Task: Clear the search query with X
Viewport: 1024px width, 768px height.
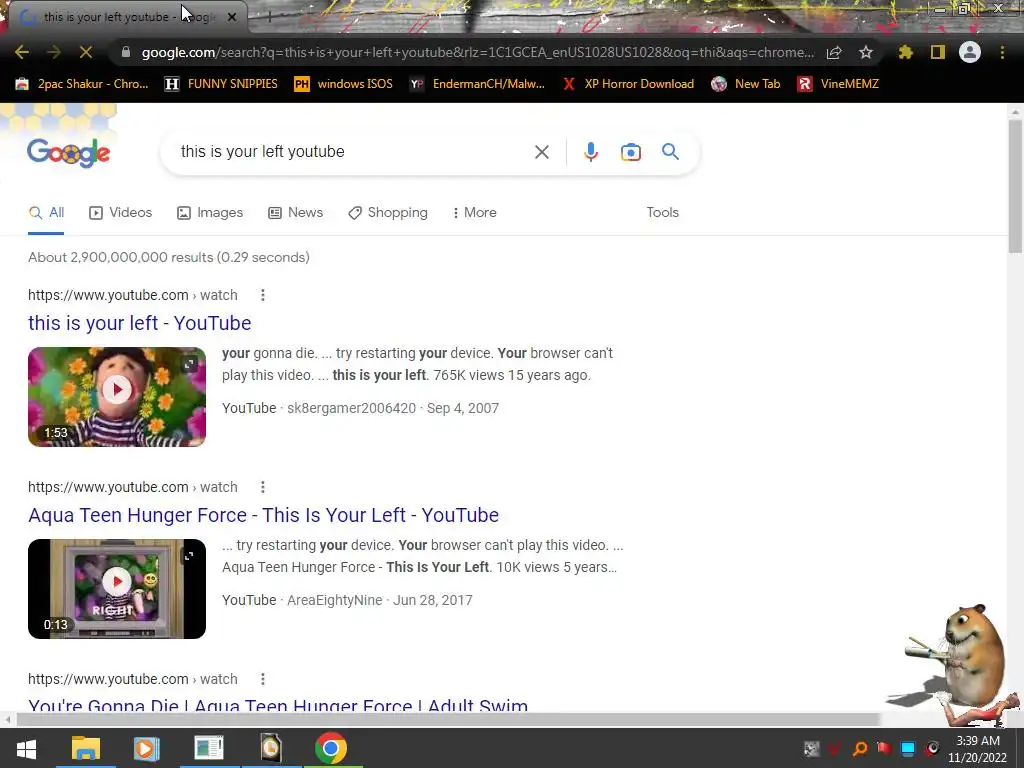Action: 541,152
